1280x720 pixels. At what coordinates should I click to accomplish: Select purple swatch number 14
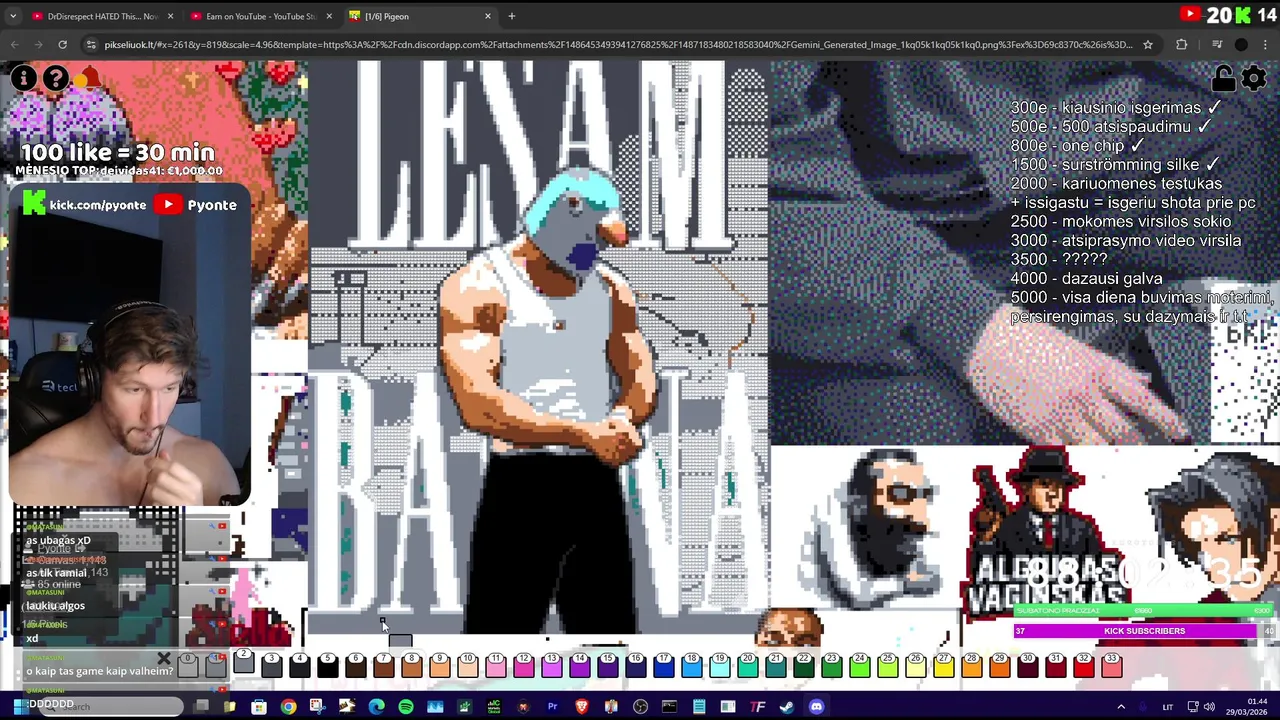pos(579,665)
